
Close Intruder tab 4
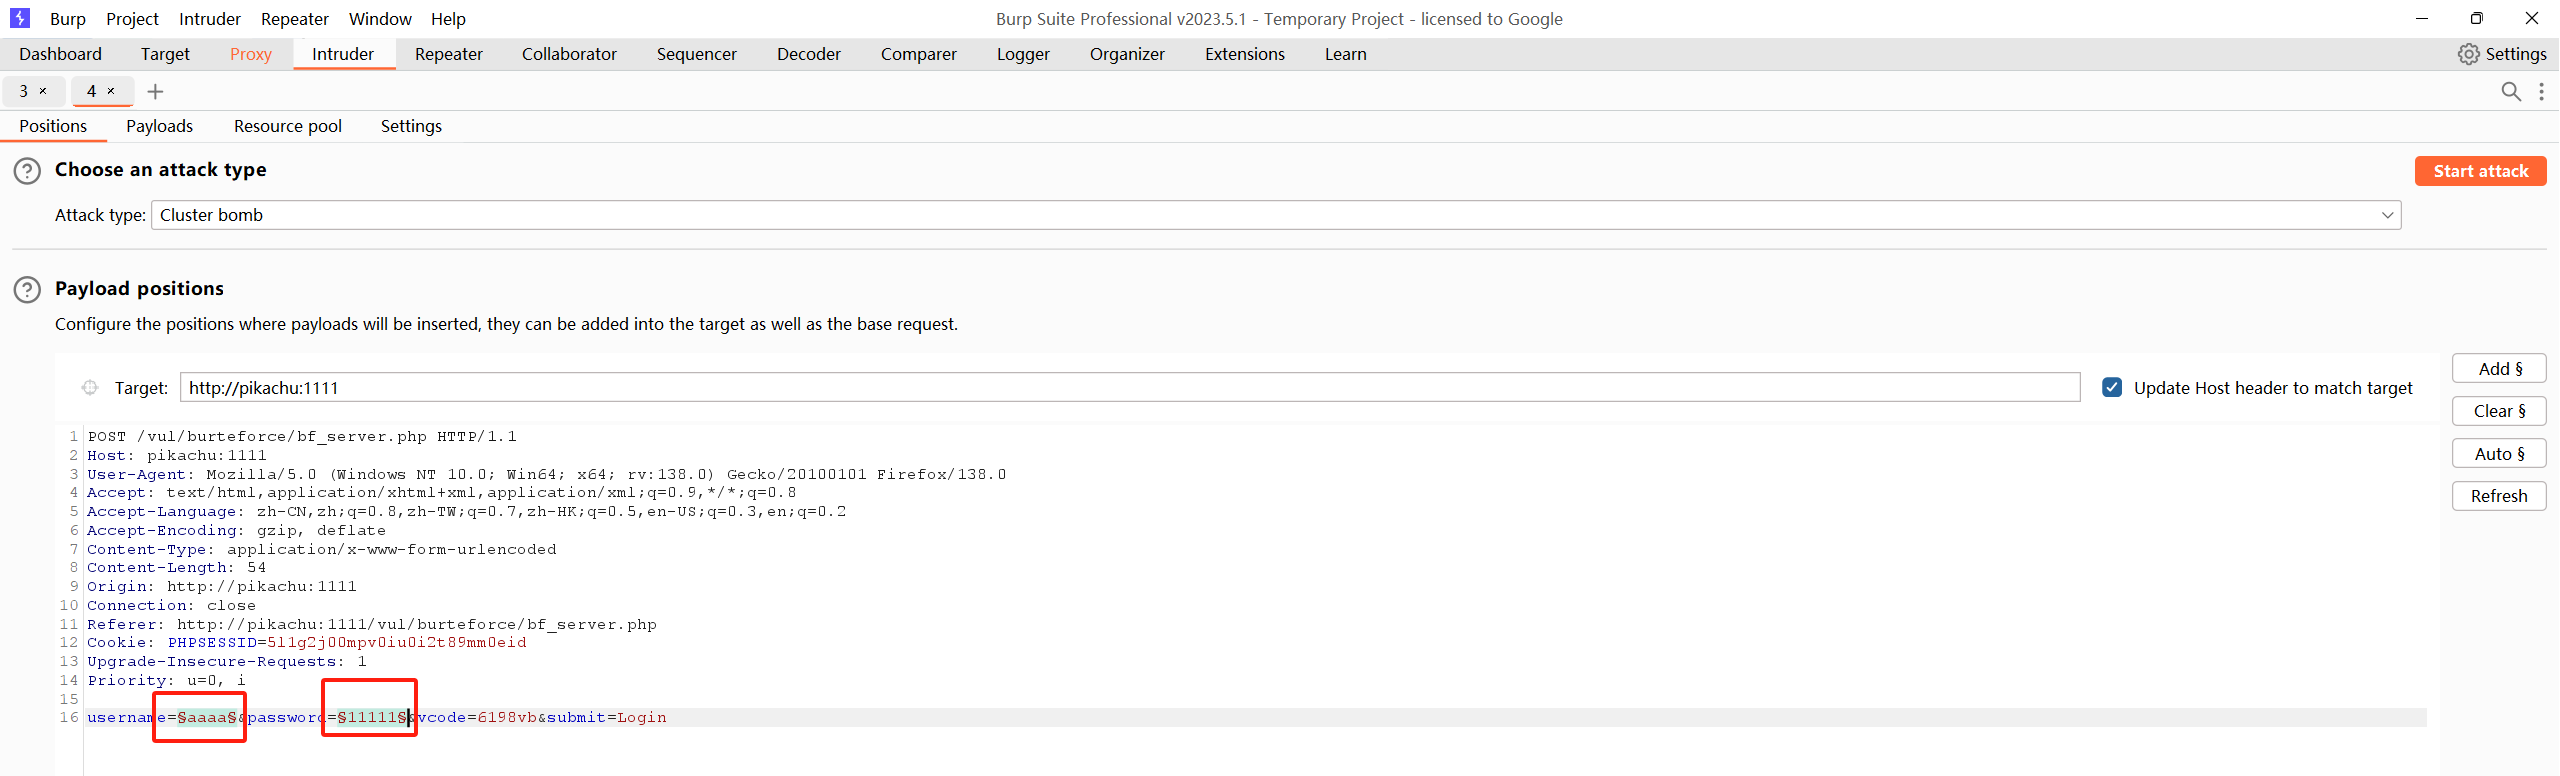pyautogui.click(x=111, y=91)
